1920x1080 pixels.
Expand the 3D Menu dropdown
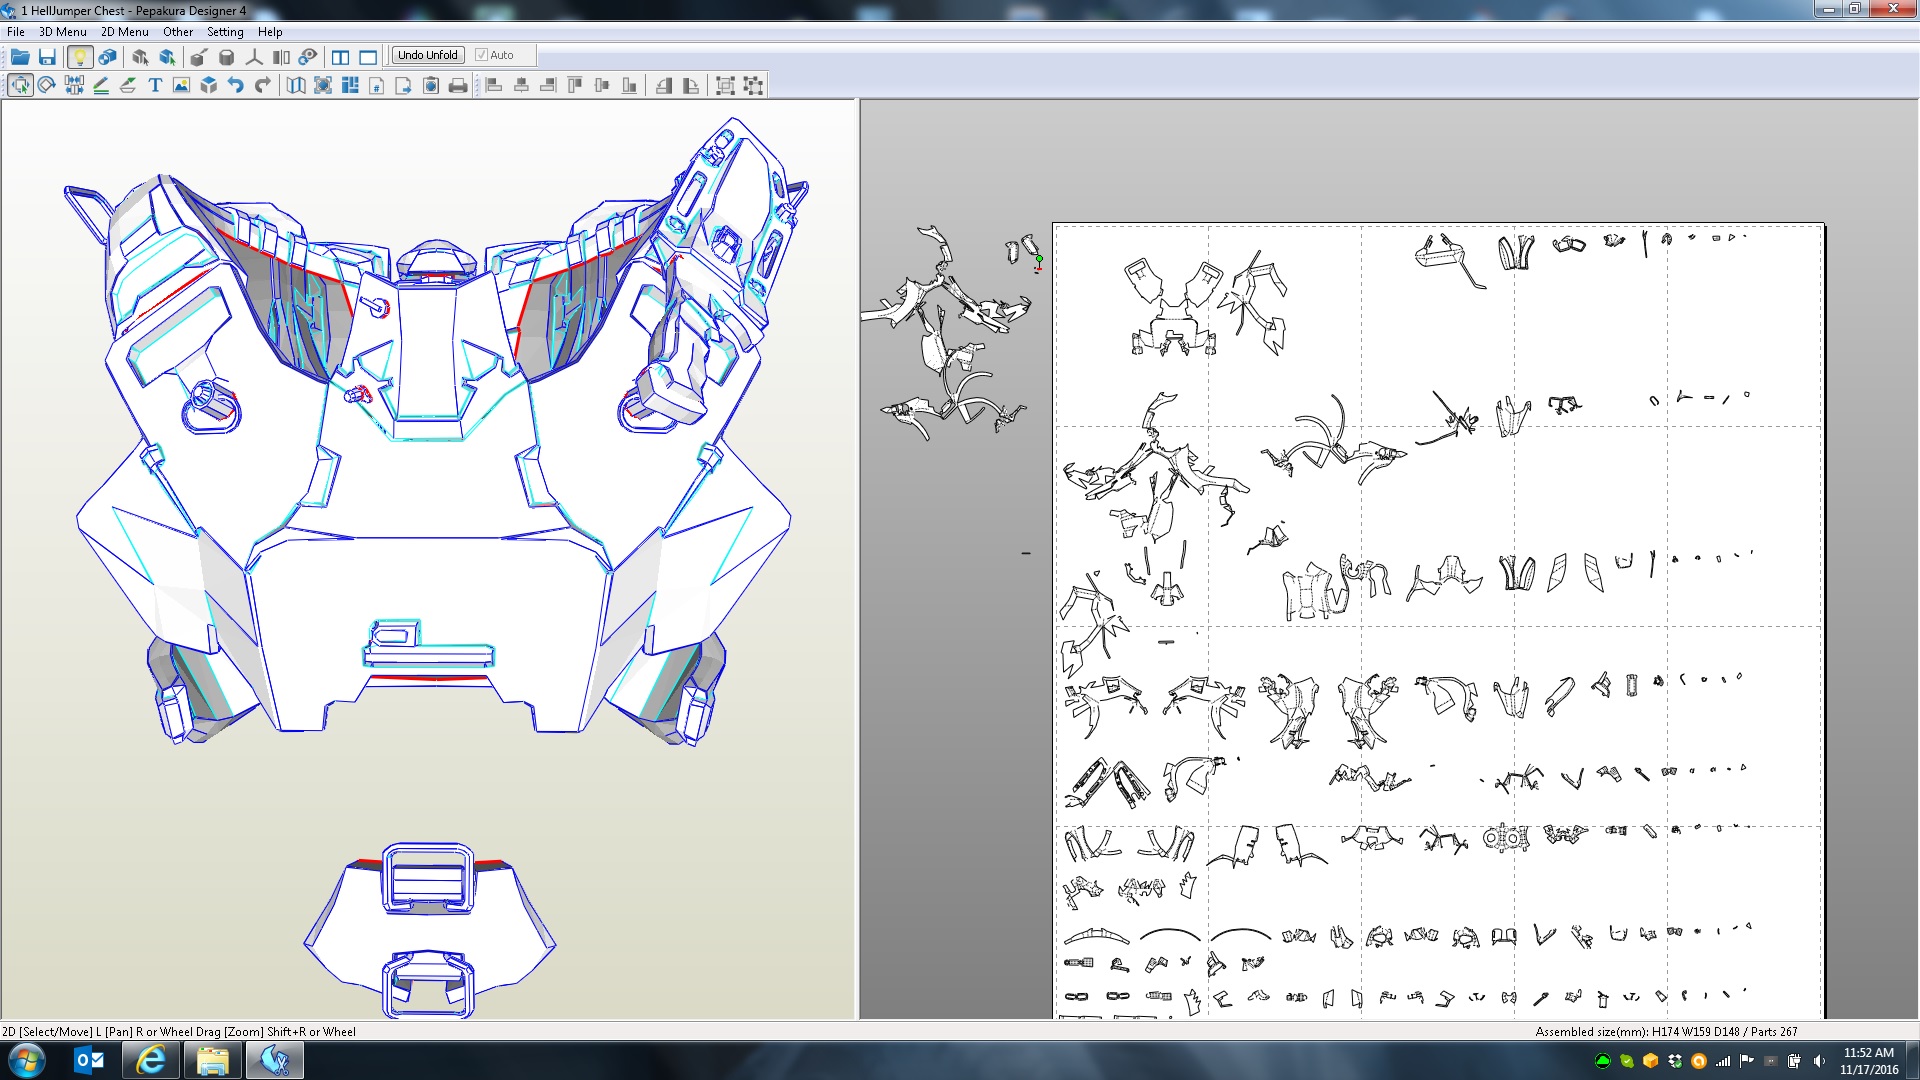(x=62, y=32)
